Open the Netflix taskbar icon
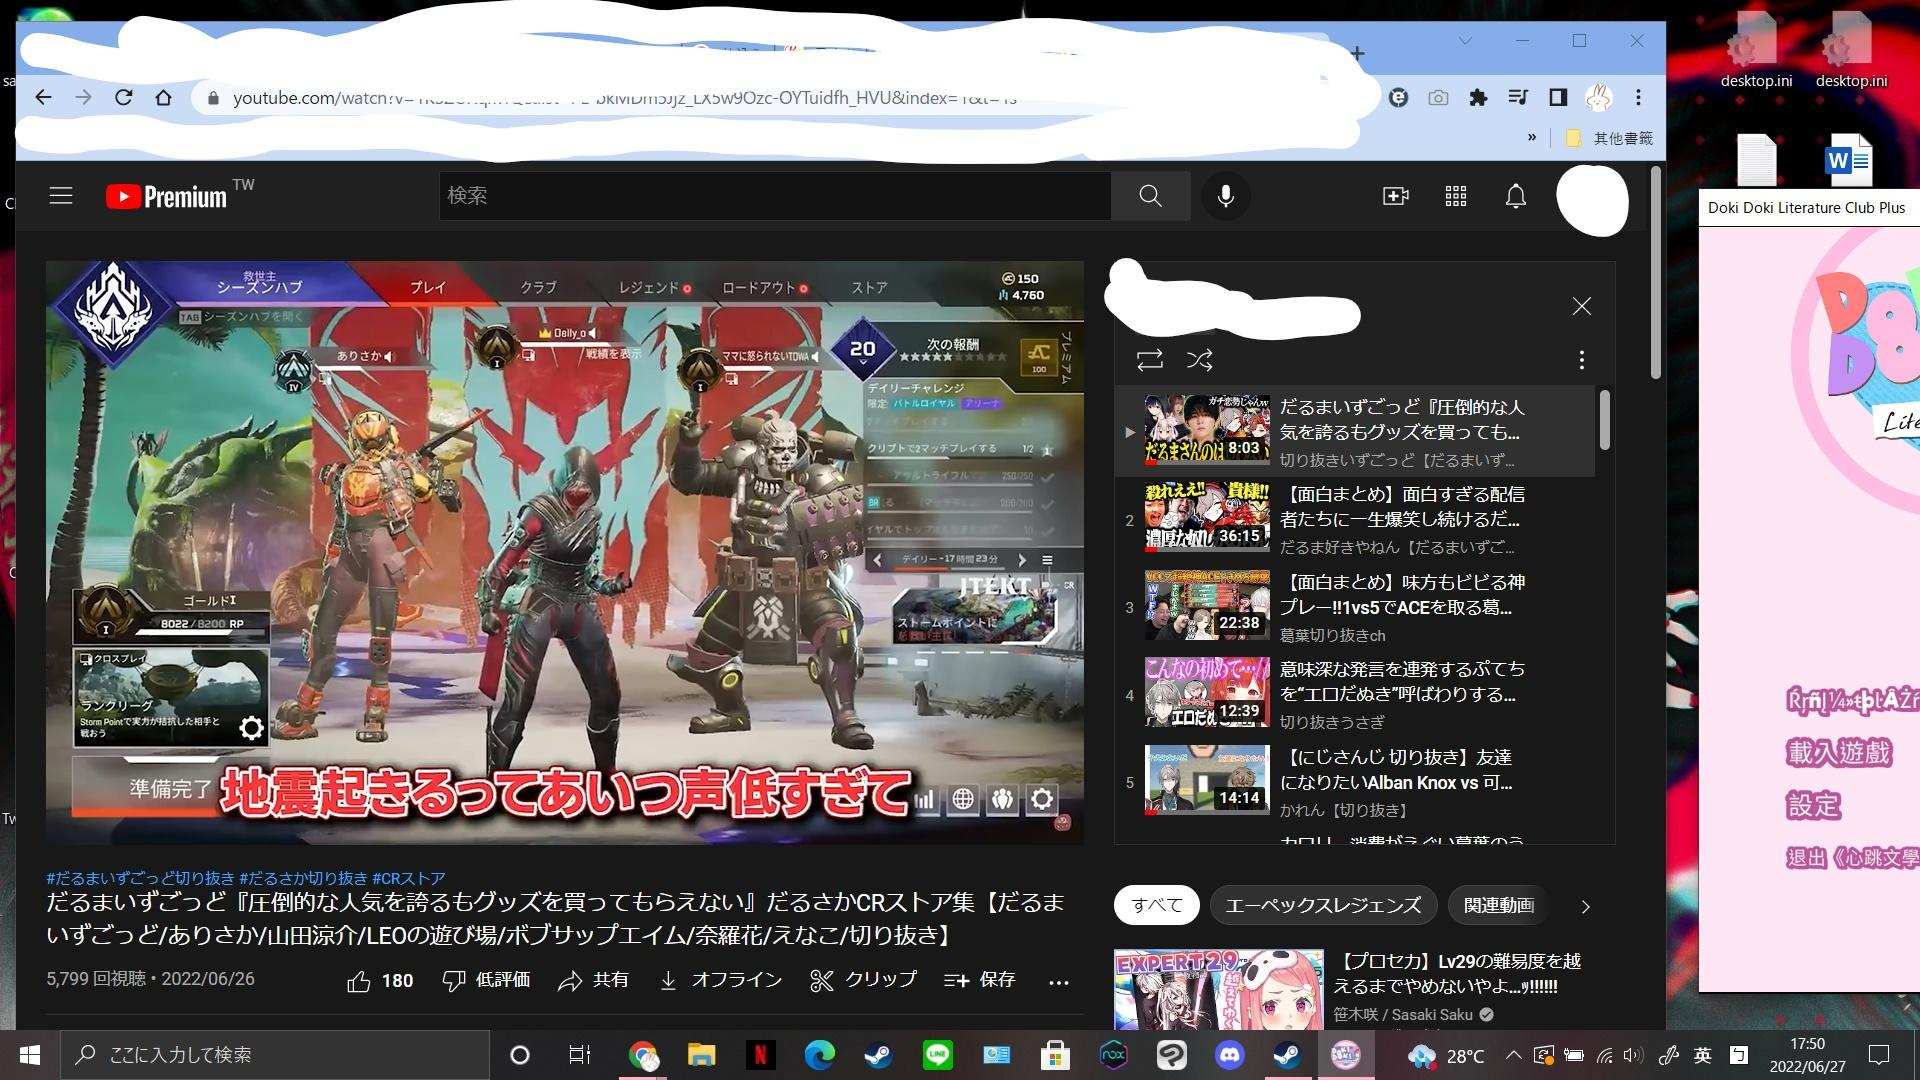Image resolution: width=1920 pixels, height=1080 pixels. point(760,1055)
